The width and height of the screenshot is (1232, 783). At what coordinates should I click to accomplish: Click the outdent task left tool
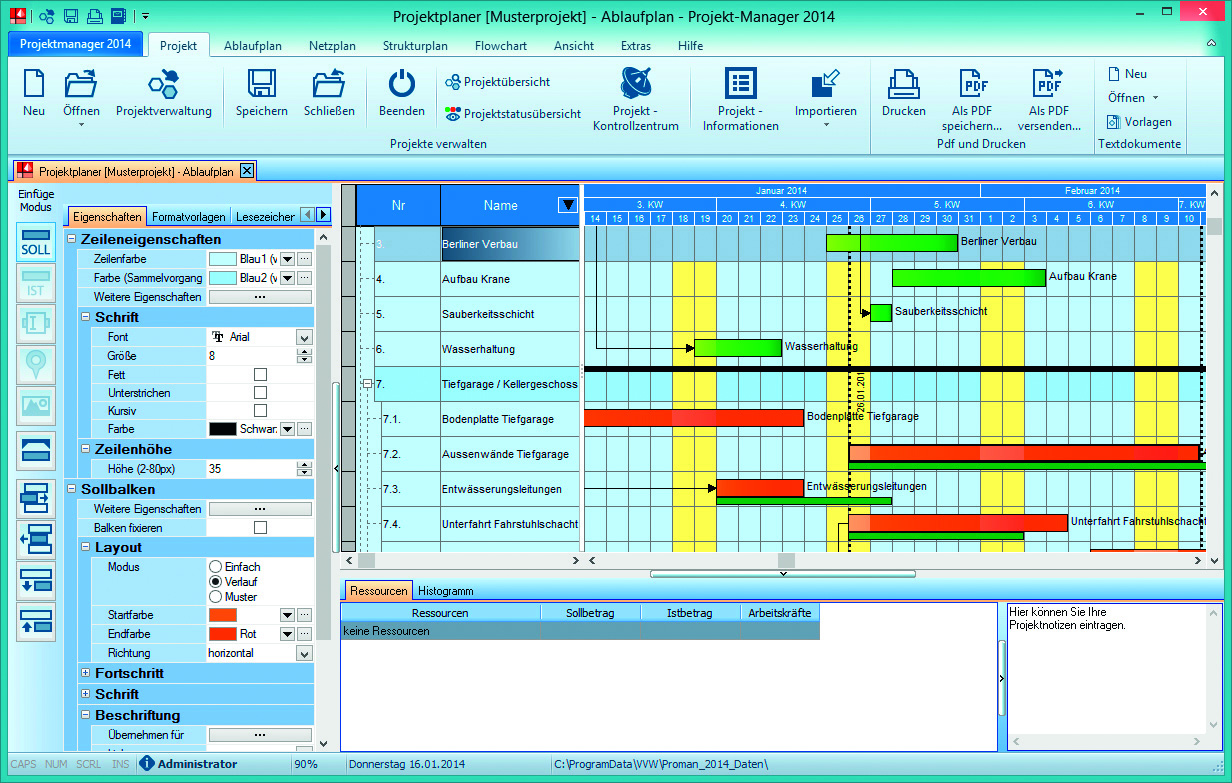36,540
